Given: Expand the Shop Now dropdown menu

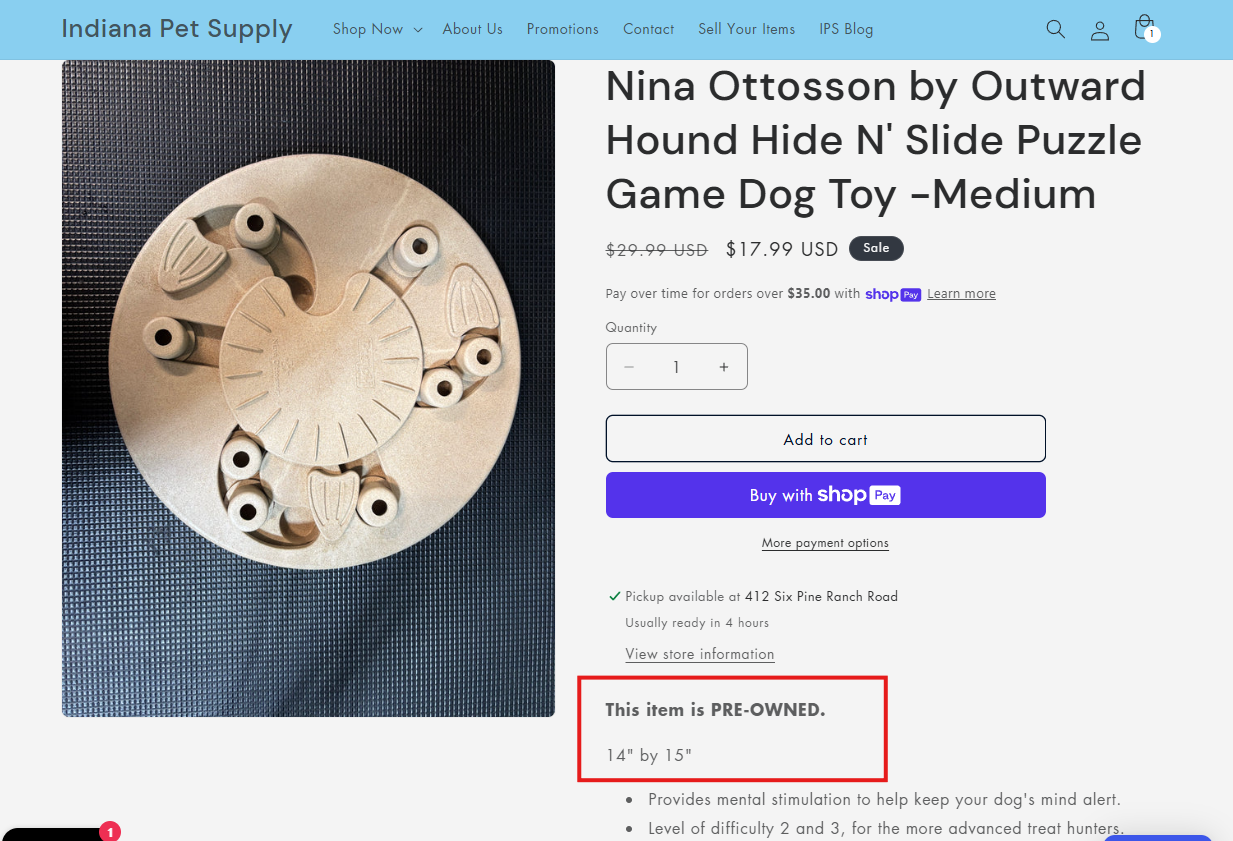Looking at the screenshot, I should pos(377,29).
